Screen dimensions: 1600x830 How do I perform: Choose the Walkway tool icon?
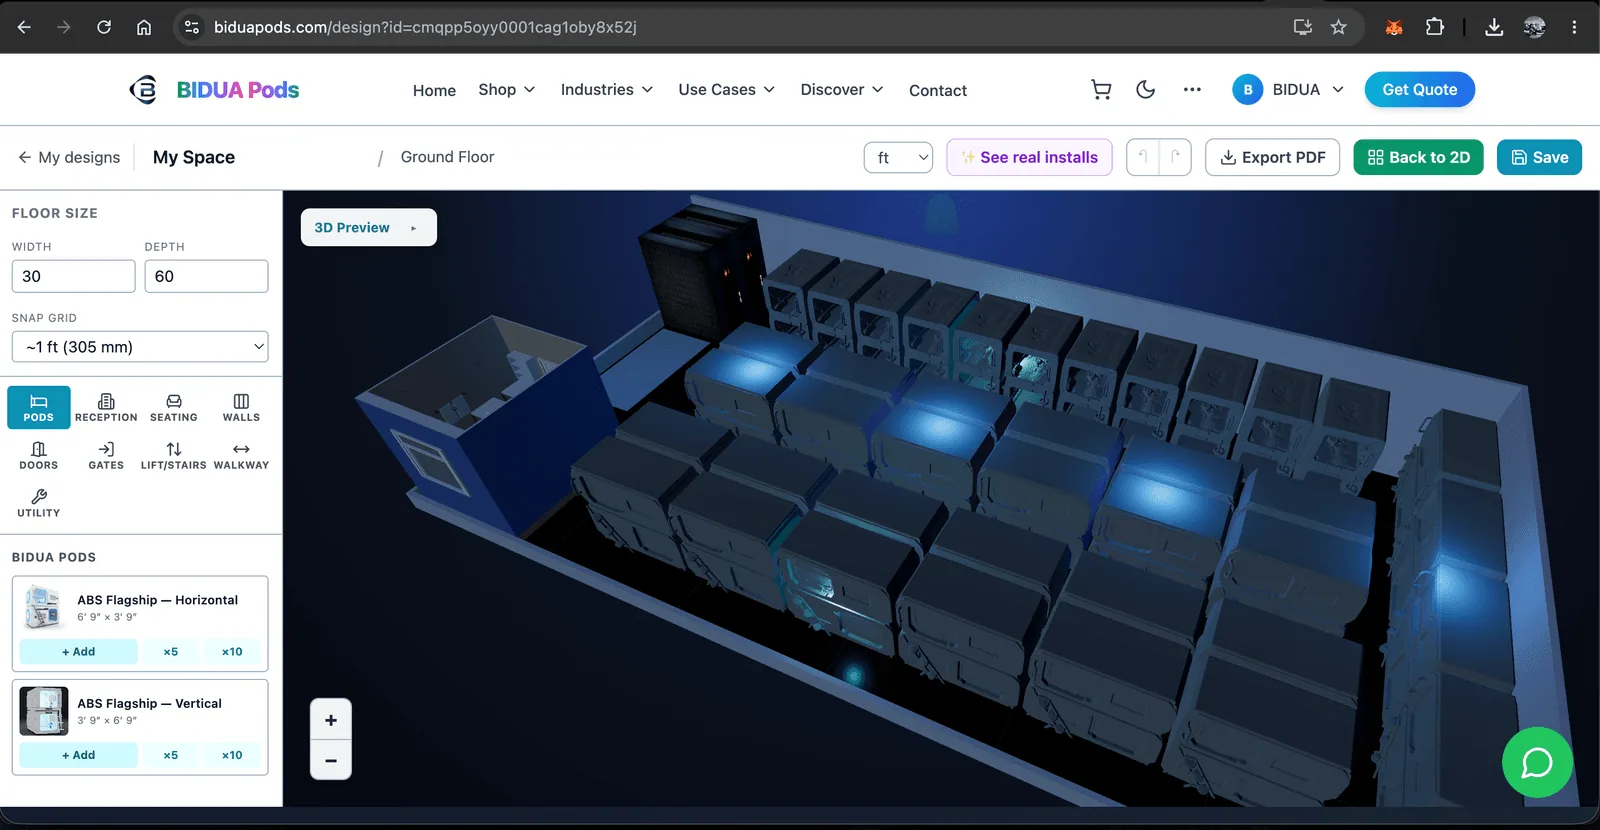pyautogui.click(x=241, y=455)
